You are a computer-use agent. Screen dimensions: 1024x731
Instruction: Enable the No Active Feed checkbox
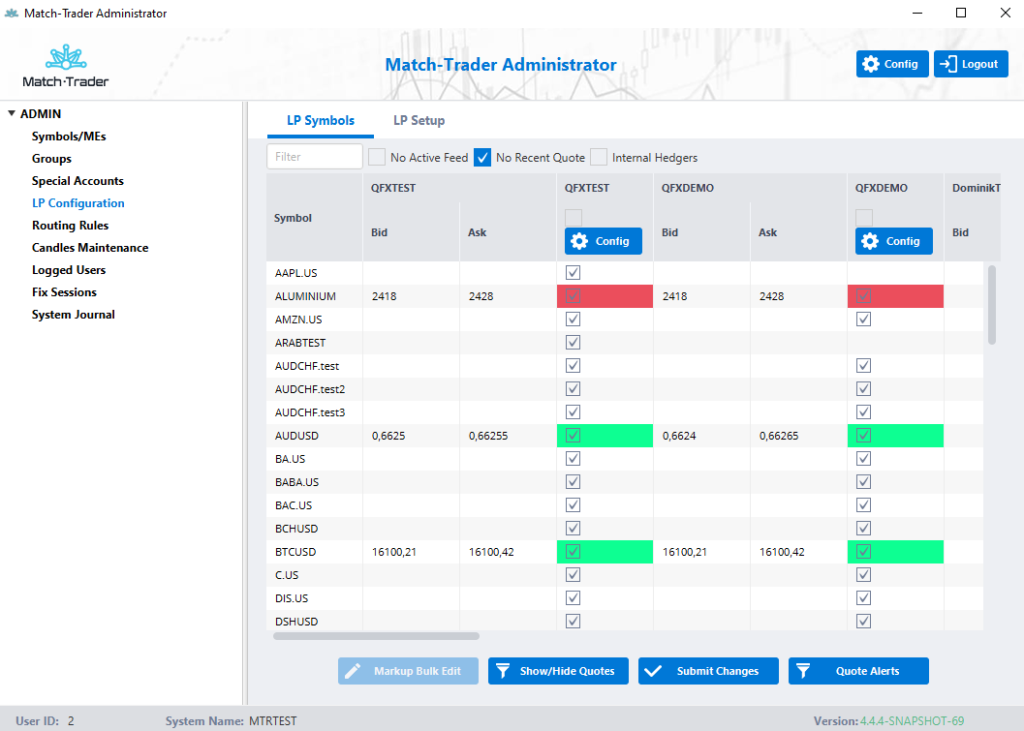coord(377,157)
